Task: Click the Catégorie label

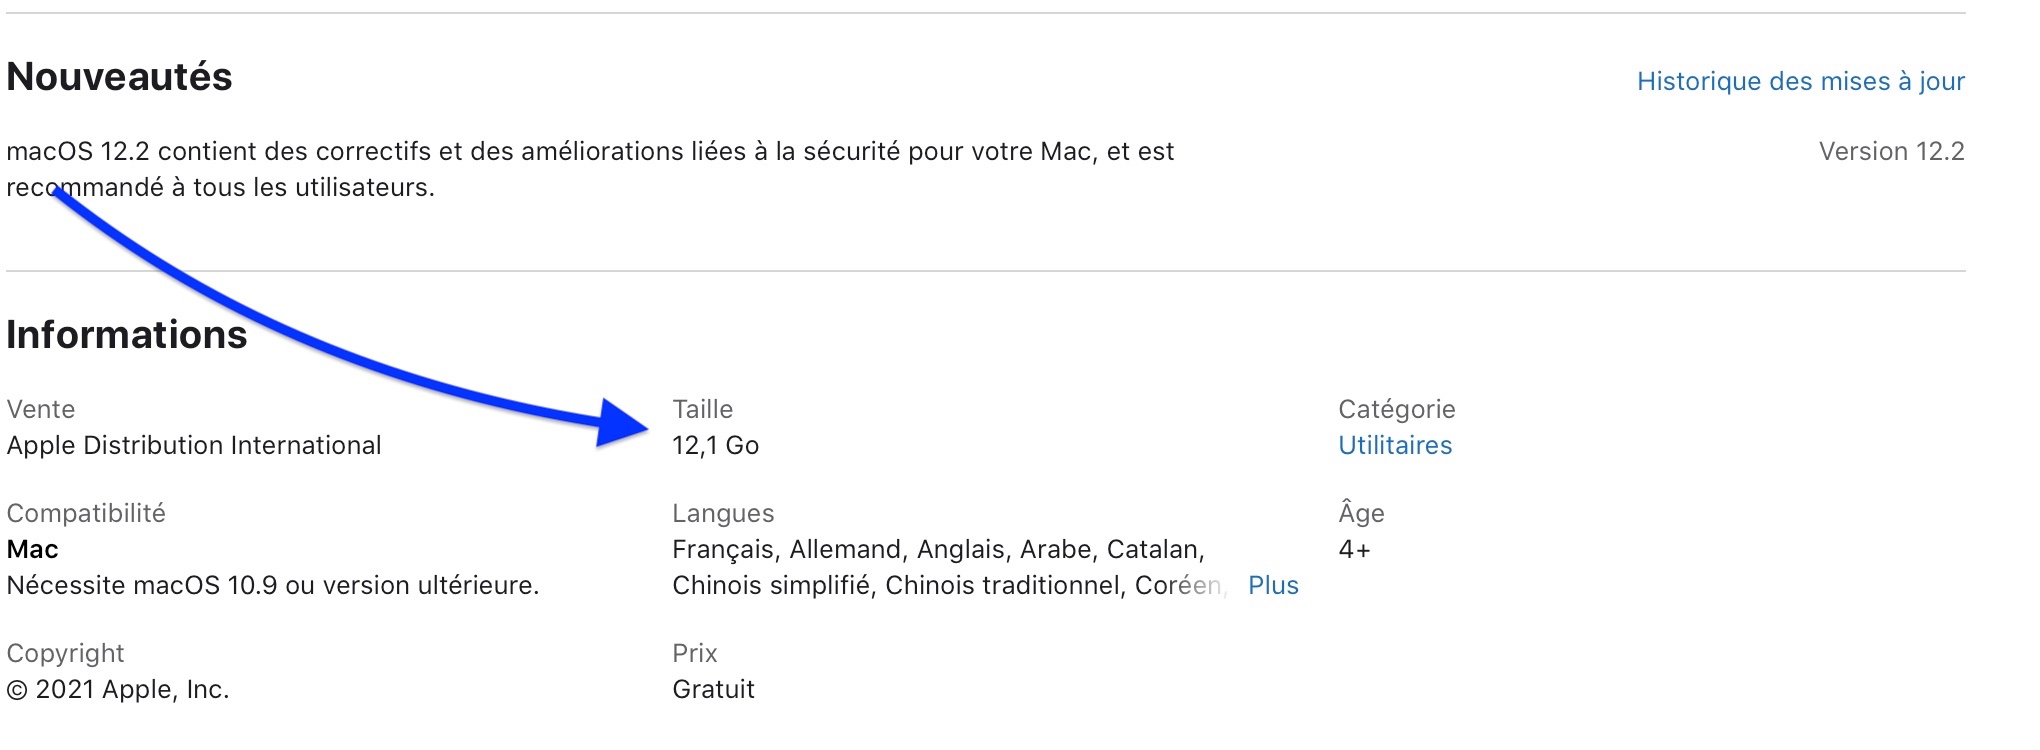Action: [1396, 409]
